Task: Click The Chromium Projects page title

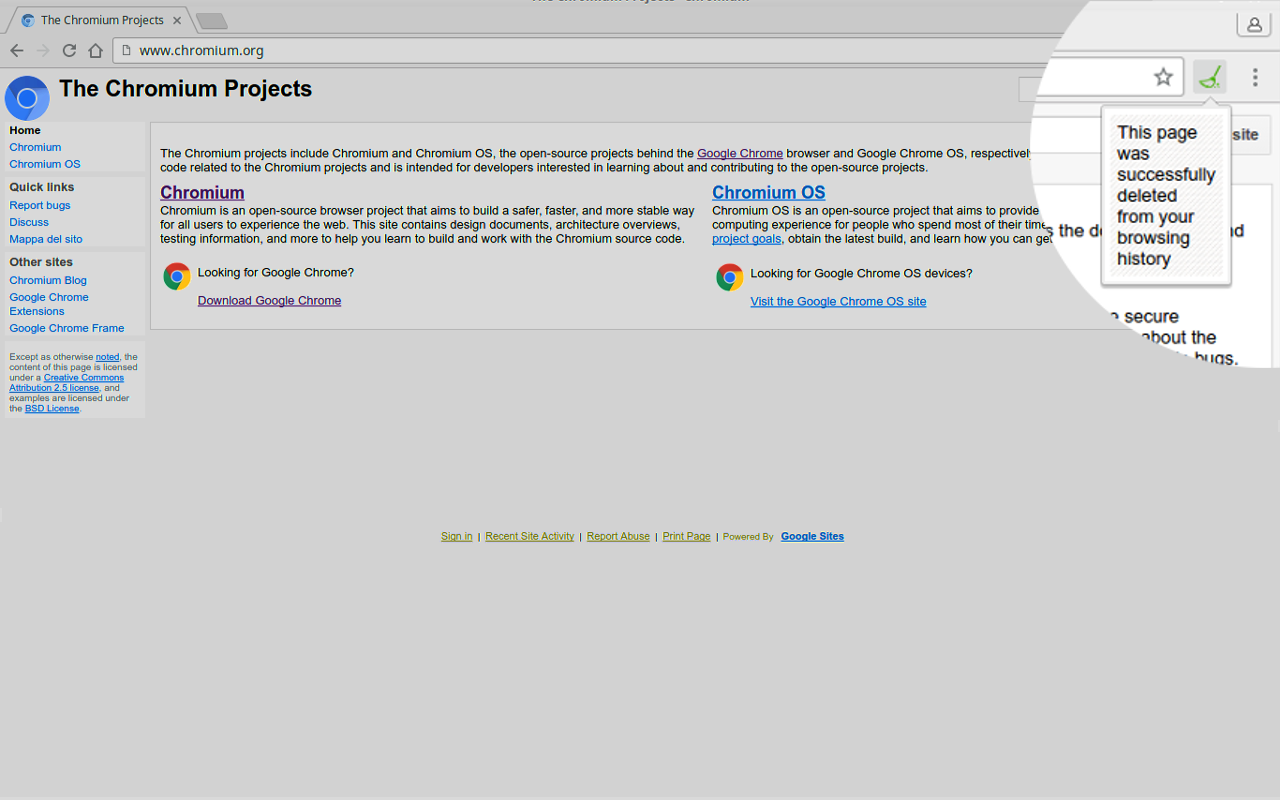Action: coord(185,89)
